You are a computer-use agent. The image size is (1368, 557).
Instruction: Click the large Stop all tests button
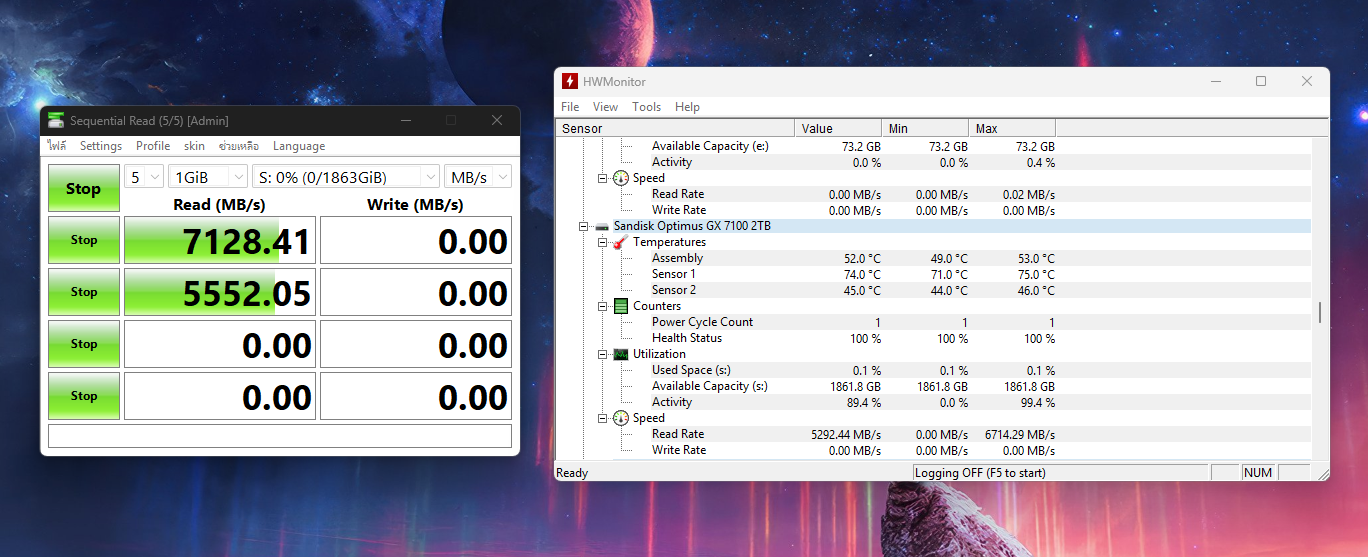(84, 189)
